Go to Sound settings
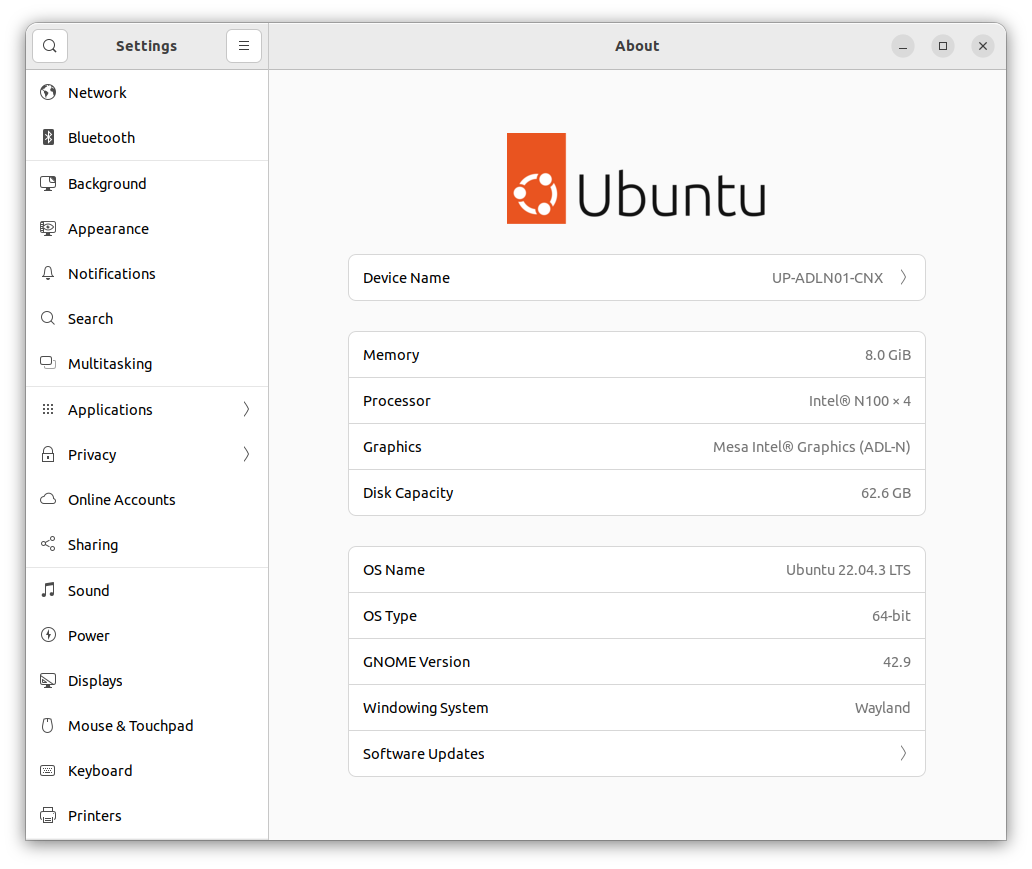Screen dimensions: 1032x869 [147, 590]
